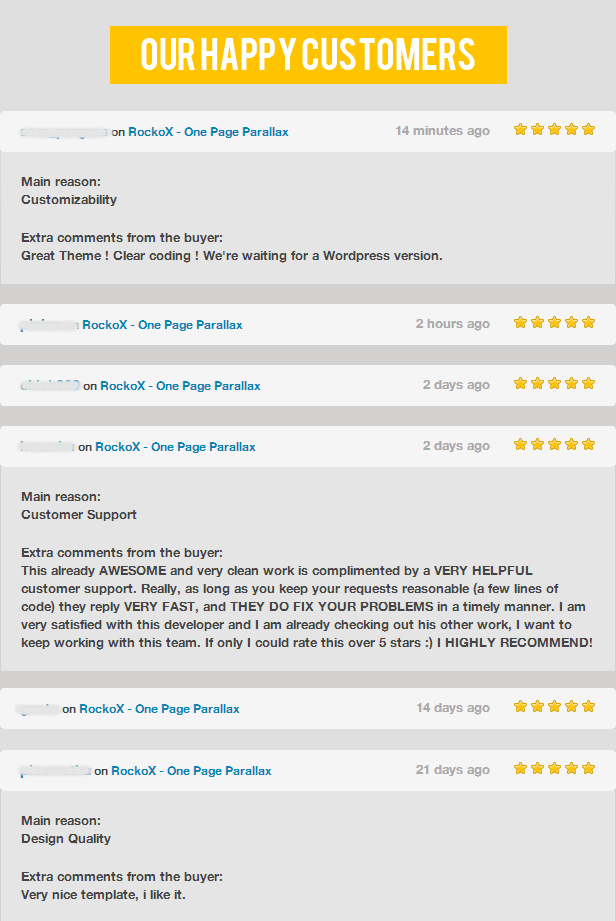Open the RockoX link in the 14 minutes ago review
Viewport: 616px width, 921px height.
(208, 132)
